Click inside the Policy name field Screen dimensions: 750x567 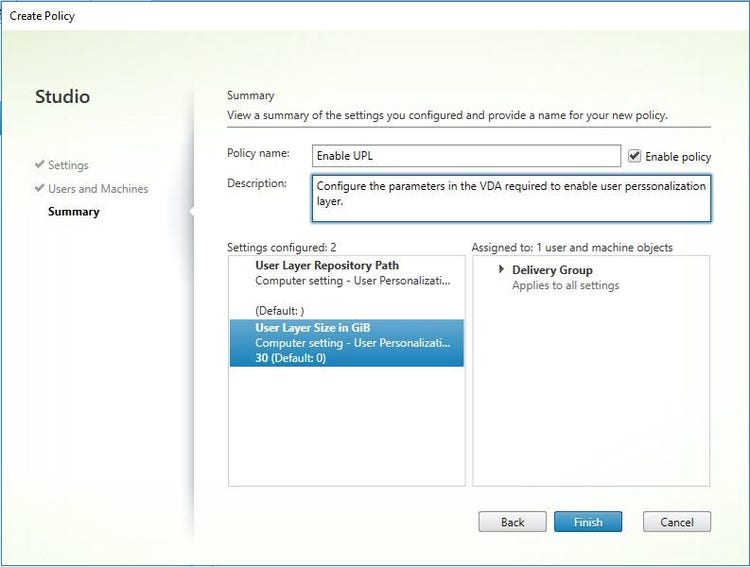click(466, 156)
